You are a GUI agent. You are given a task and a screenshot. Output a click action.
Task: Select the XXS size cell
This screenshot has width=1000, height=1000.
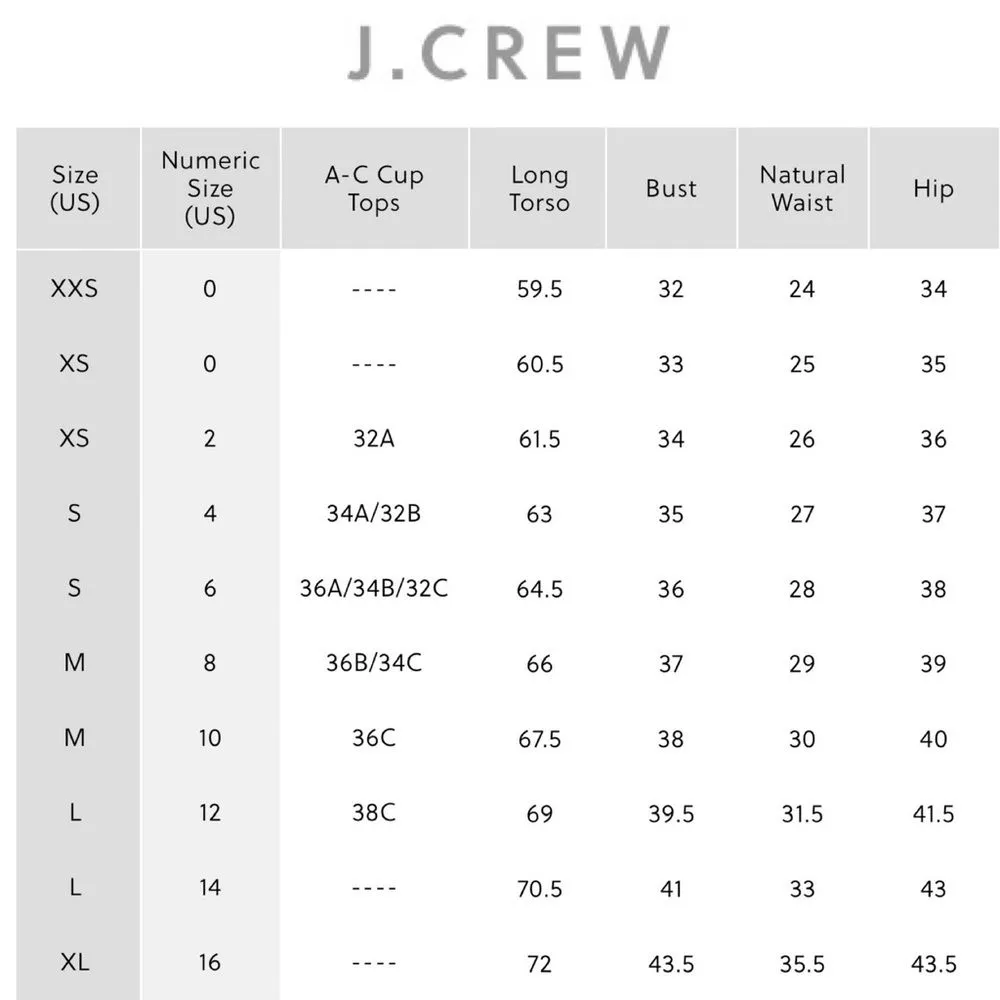coord(75,289)
